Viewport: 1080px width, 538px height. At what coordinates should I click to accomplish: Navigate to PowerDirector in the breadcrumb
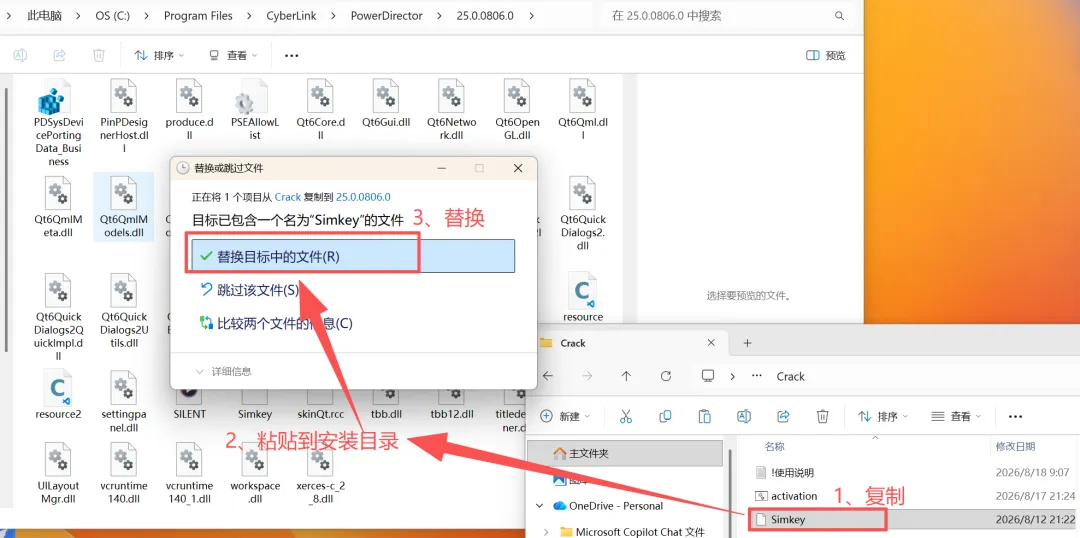coord(386,15)
